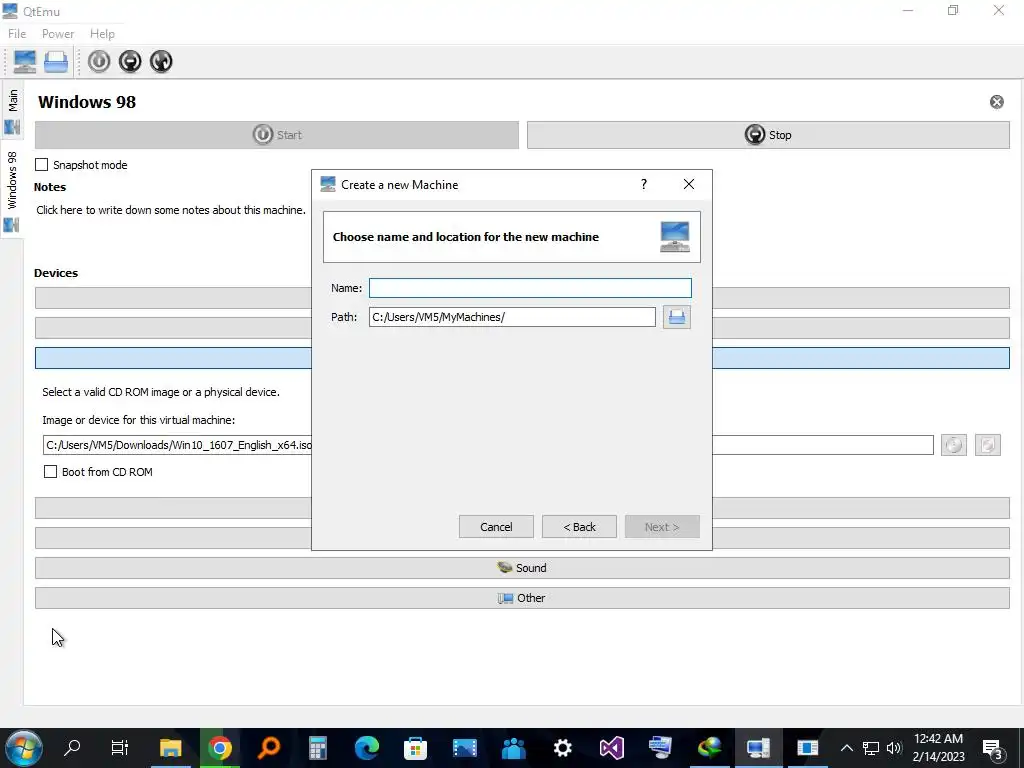Click the Stop machine button
The height and width of the screenshot is (768, 1024).
click(768, 135)
